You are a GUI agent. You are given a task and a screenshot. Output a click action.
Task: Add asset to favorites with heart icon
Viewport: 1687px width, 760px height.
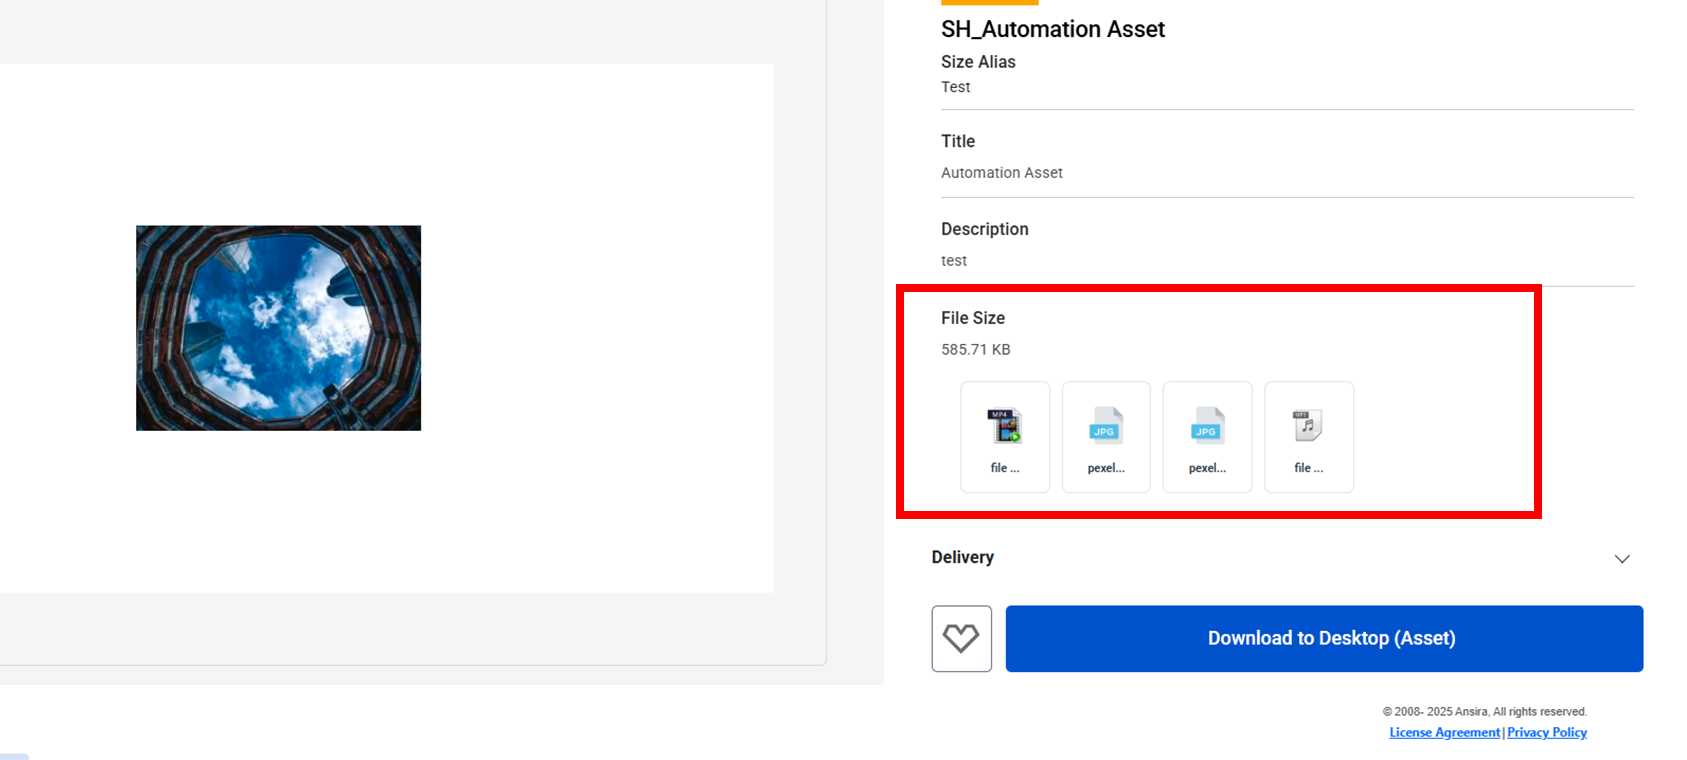[961, 638]
